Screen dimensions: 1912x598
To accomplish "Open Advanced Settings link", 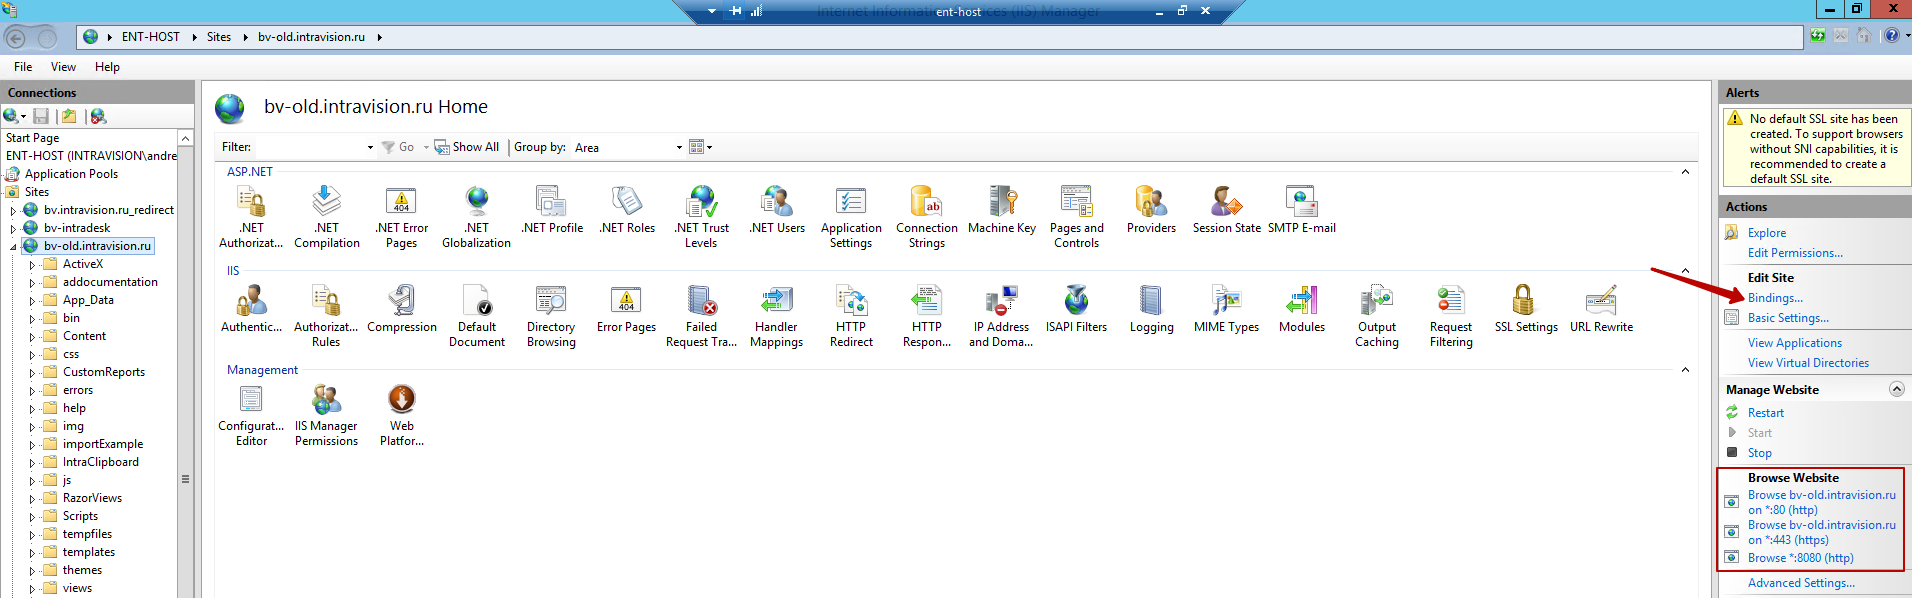I will pyautogui.click(x=1801, y=583).
